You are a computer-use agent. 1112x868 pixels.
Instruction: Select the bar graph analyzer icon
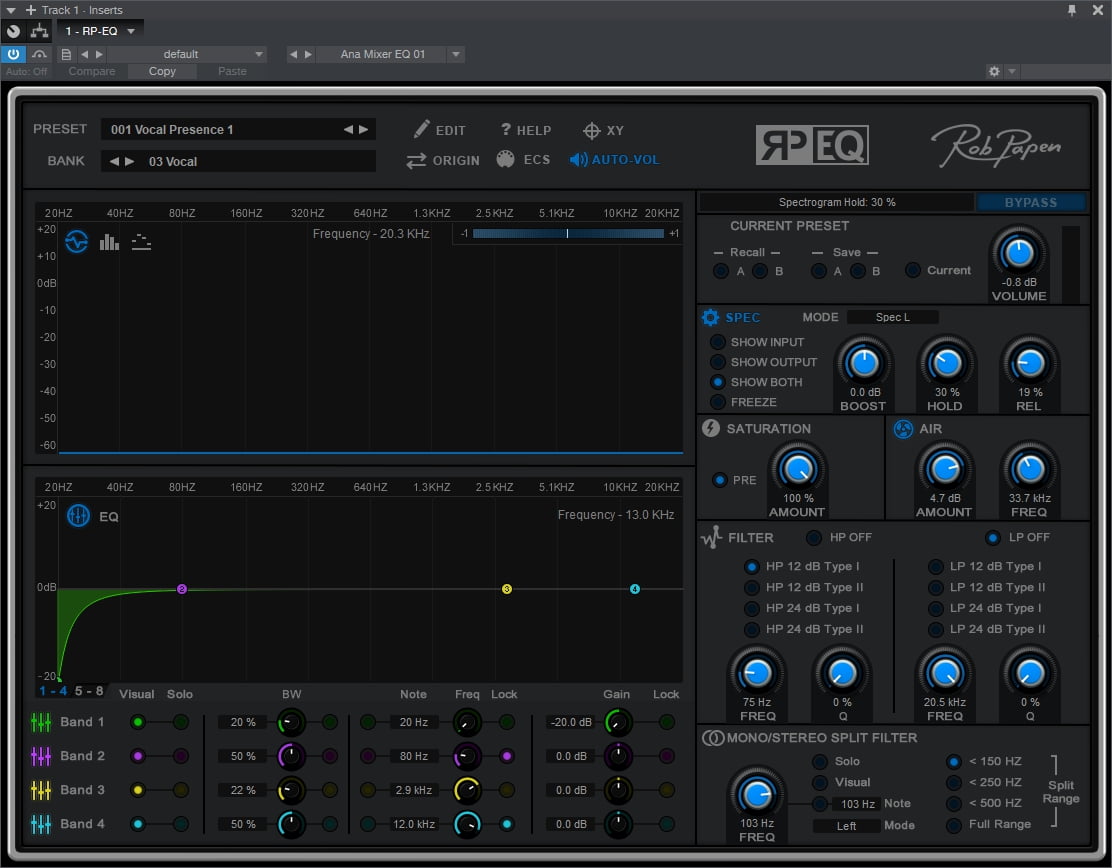pos(109,243)
